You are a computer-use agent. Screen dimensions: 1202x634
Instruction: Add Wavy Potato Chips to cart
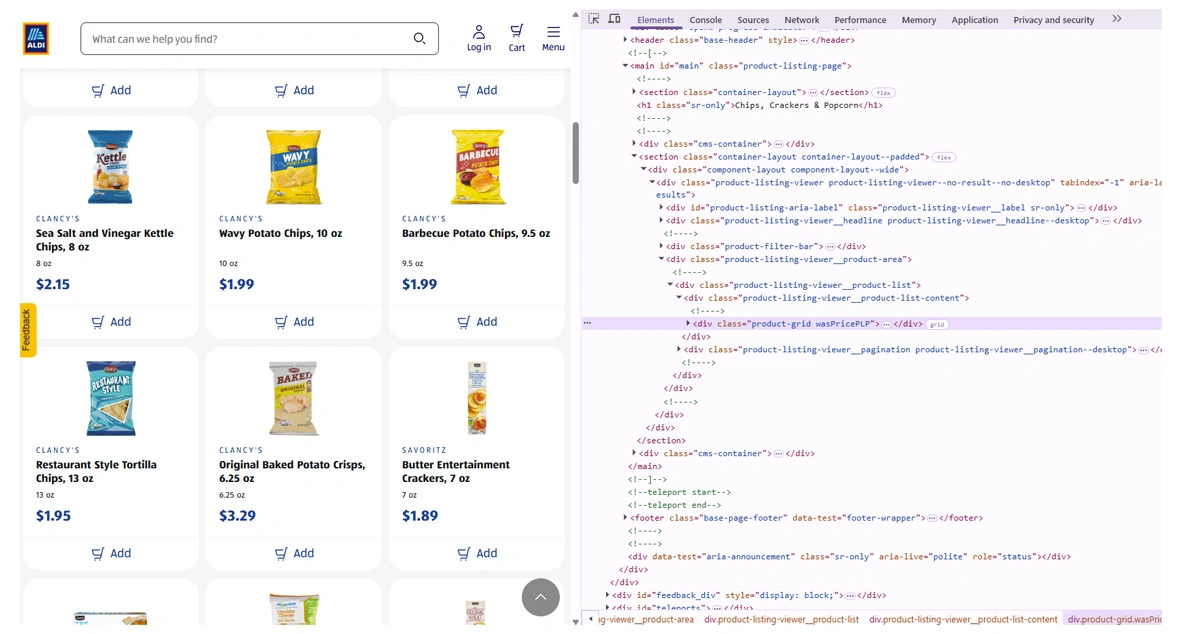pos(294,322)
